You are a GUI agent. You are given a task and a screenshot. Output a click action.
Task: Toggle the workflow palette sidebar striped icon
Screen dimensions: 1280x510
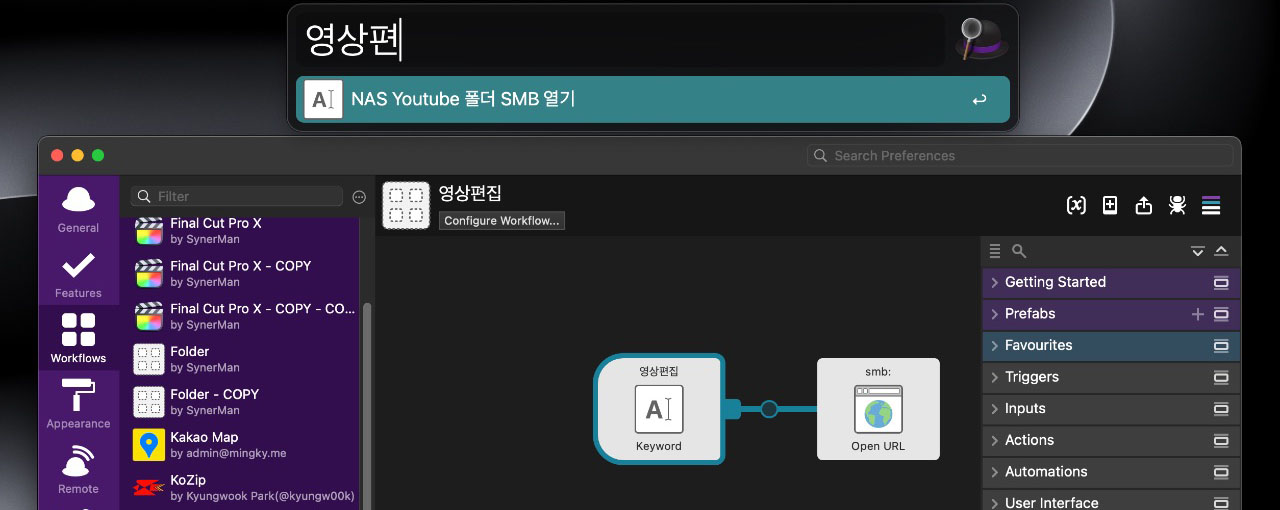(1211, 205)
